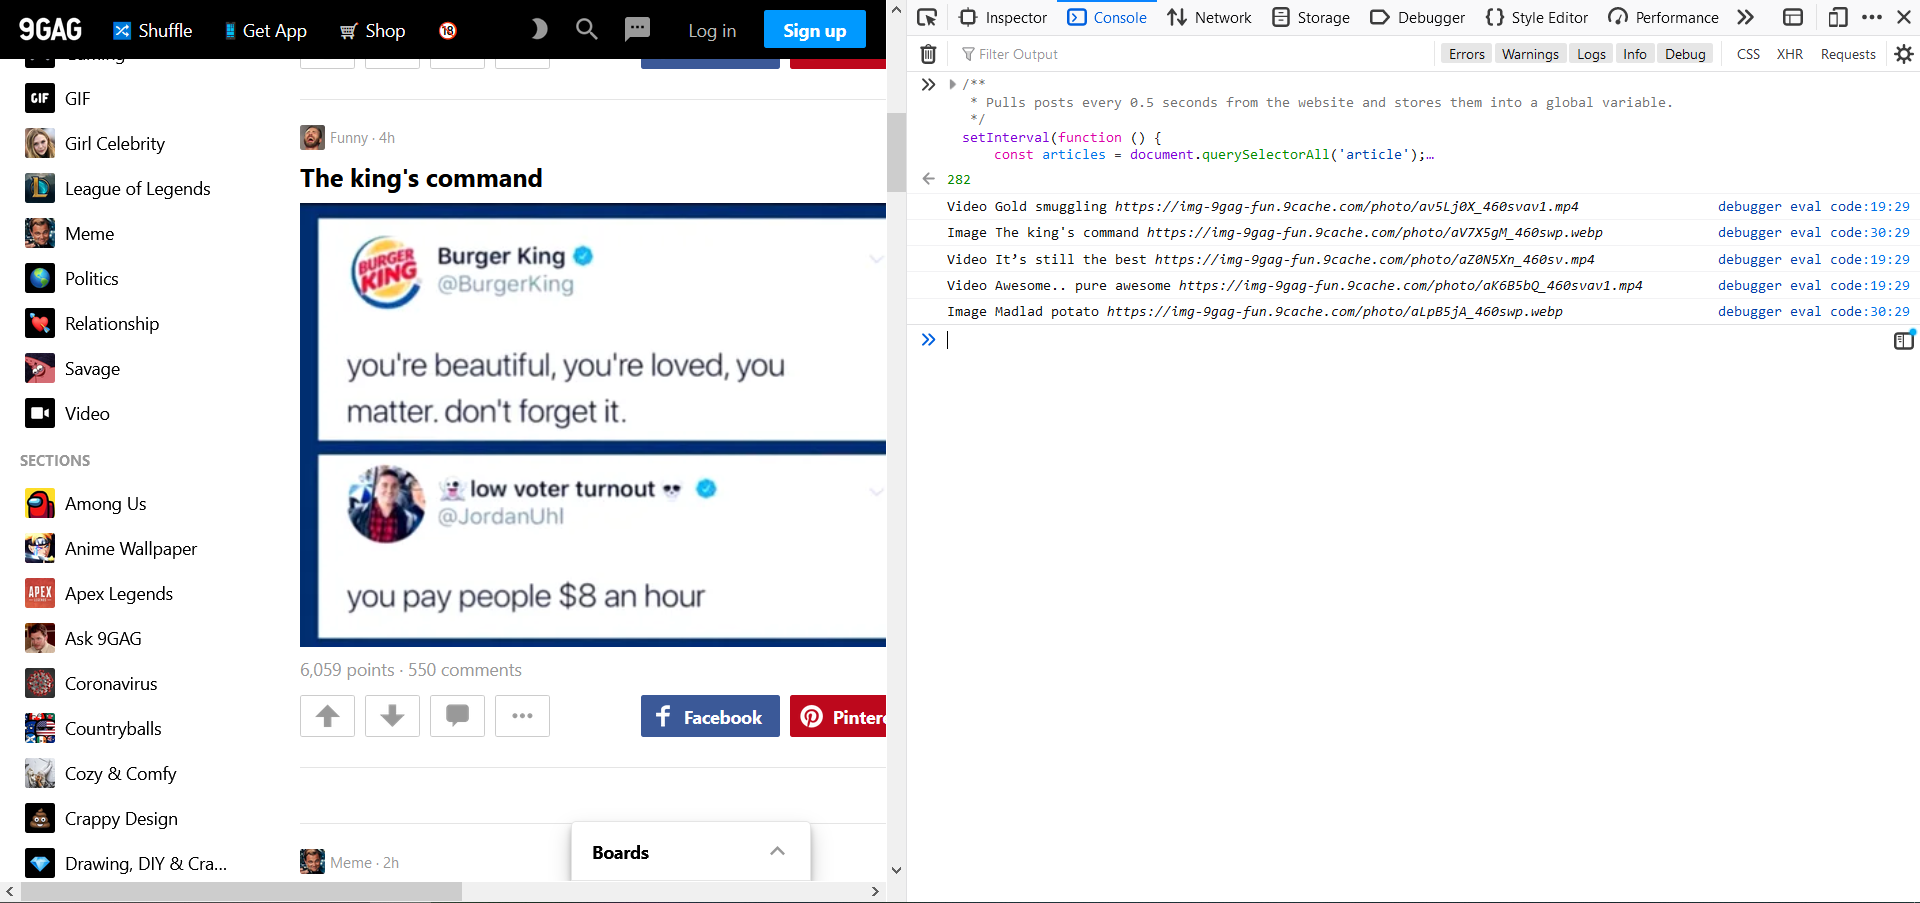
Task: Open Anime Wallpaper section
Action: click(x=111, y=548)
